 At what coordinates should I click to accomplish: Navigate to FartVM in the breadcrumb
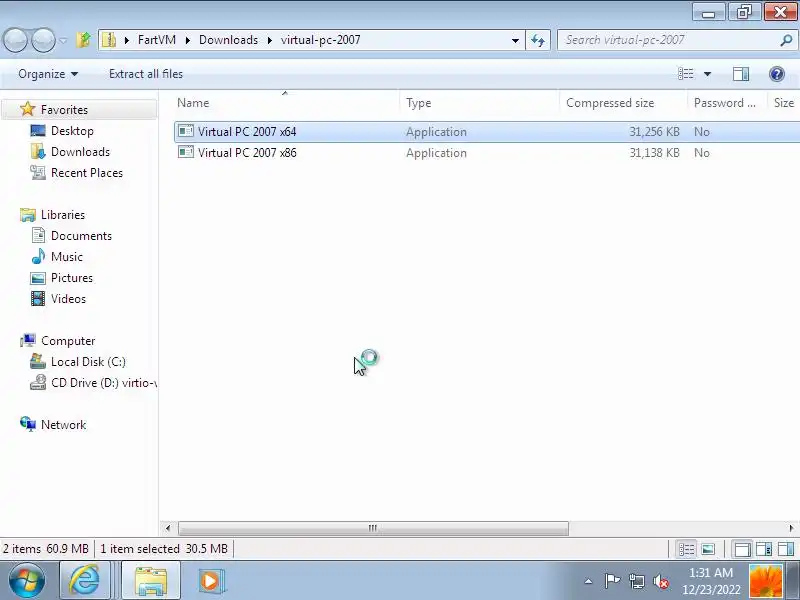(157, 40)
